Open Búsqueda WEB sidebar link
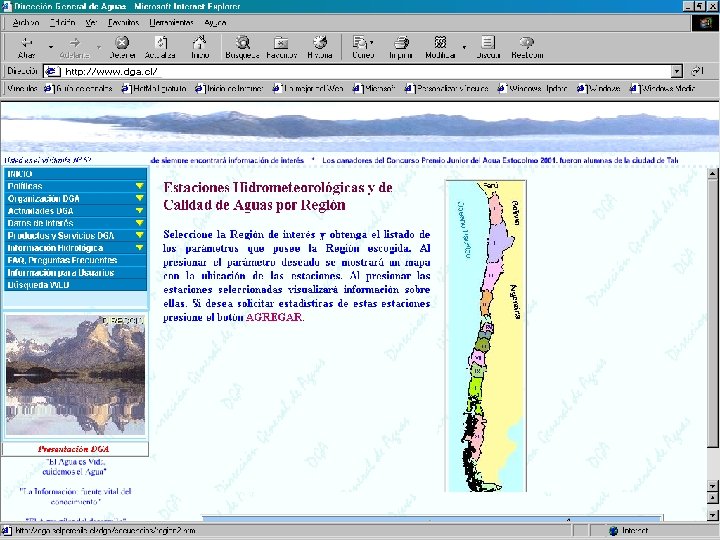 coord(38,285)
